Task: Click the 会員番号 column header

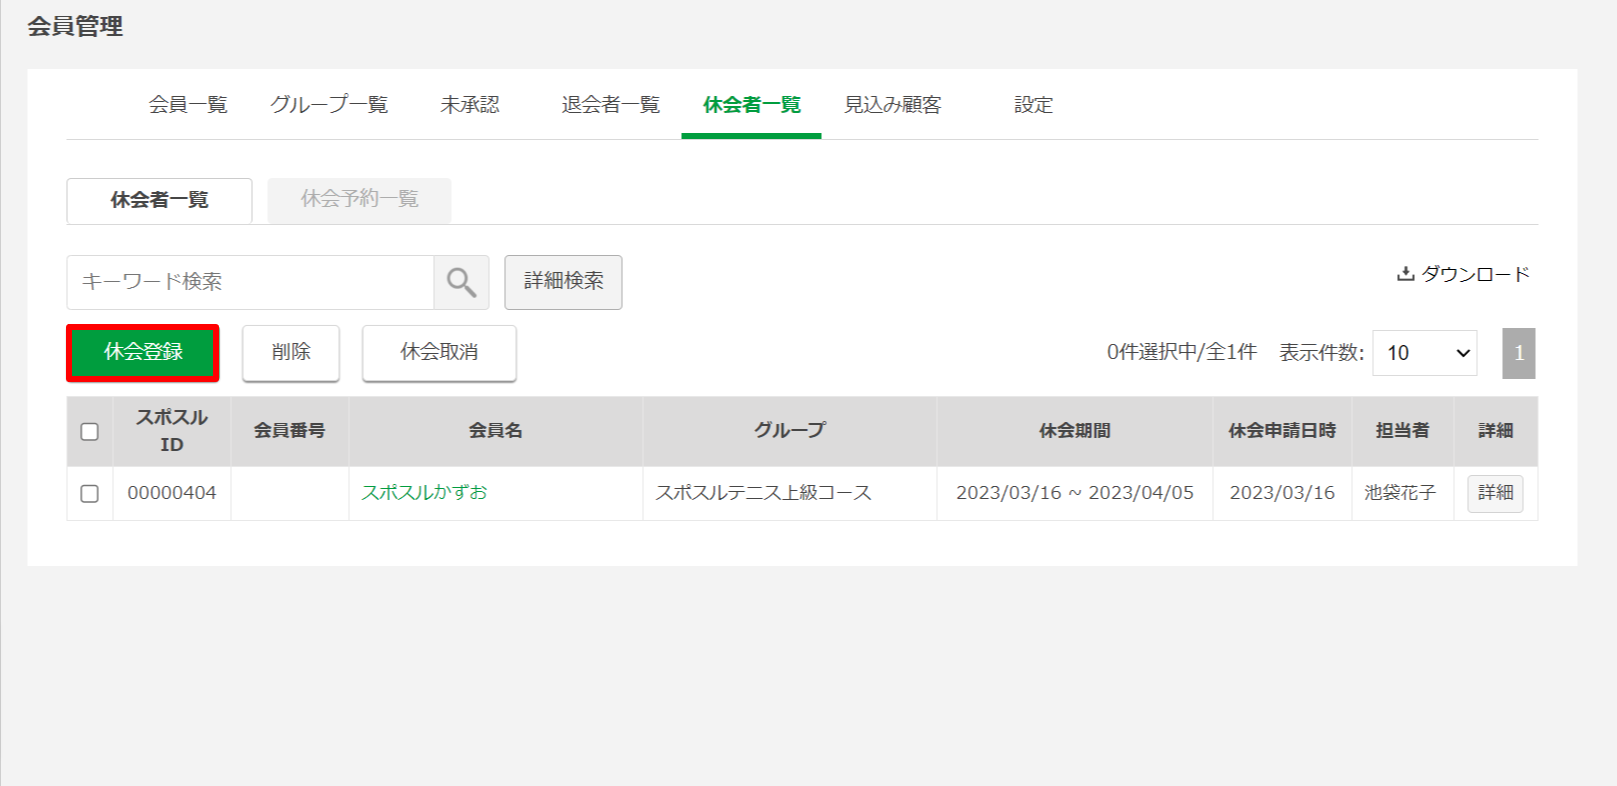Action: (290, 431)
